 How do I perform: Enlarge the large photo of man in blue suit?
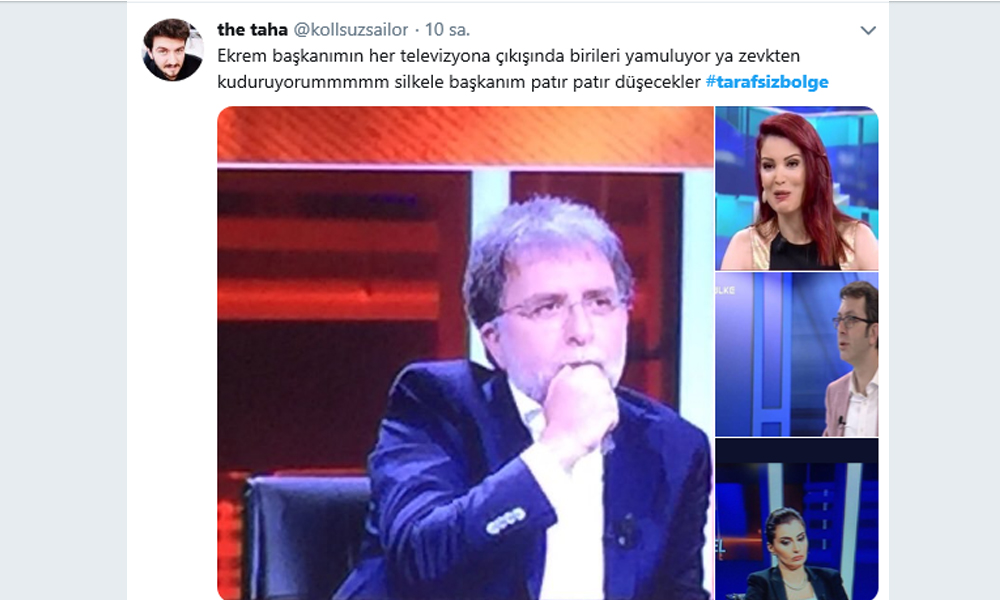point(465,353)
